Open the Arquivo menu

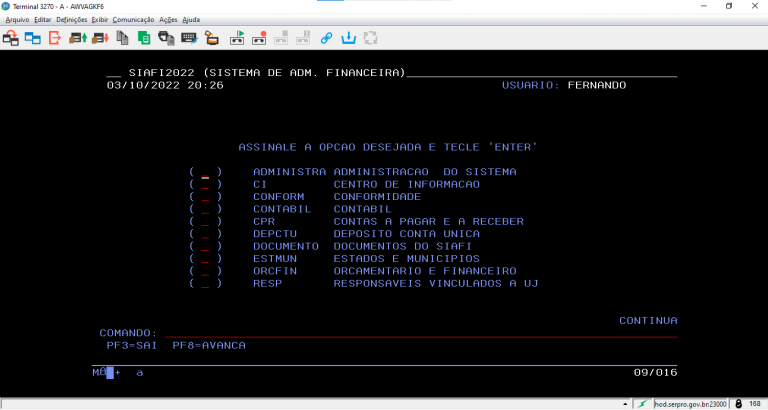[x=17, y=19]
